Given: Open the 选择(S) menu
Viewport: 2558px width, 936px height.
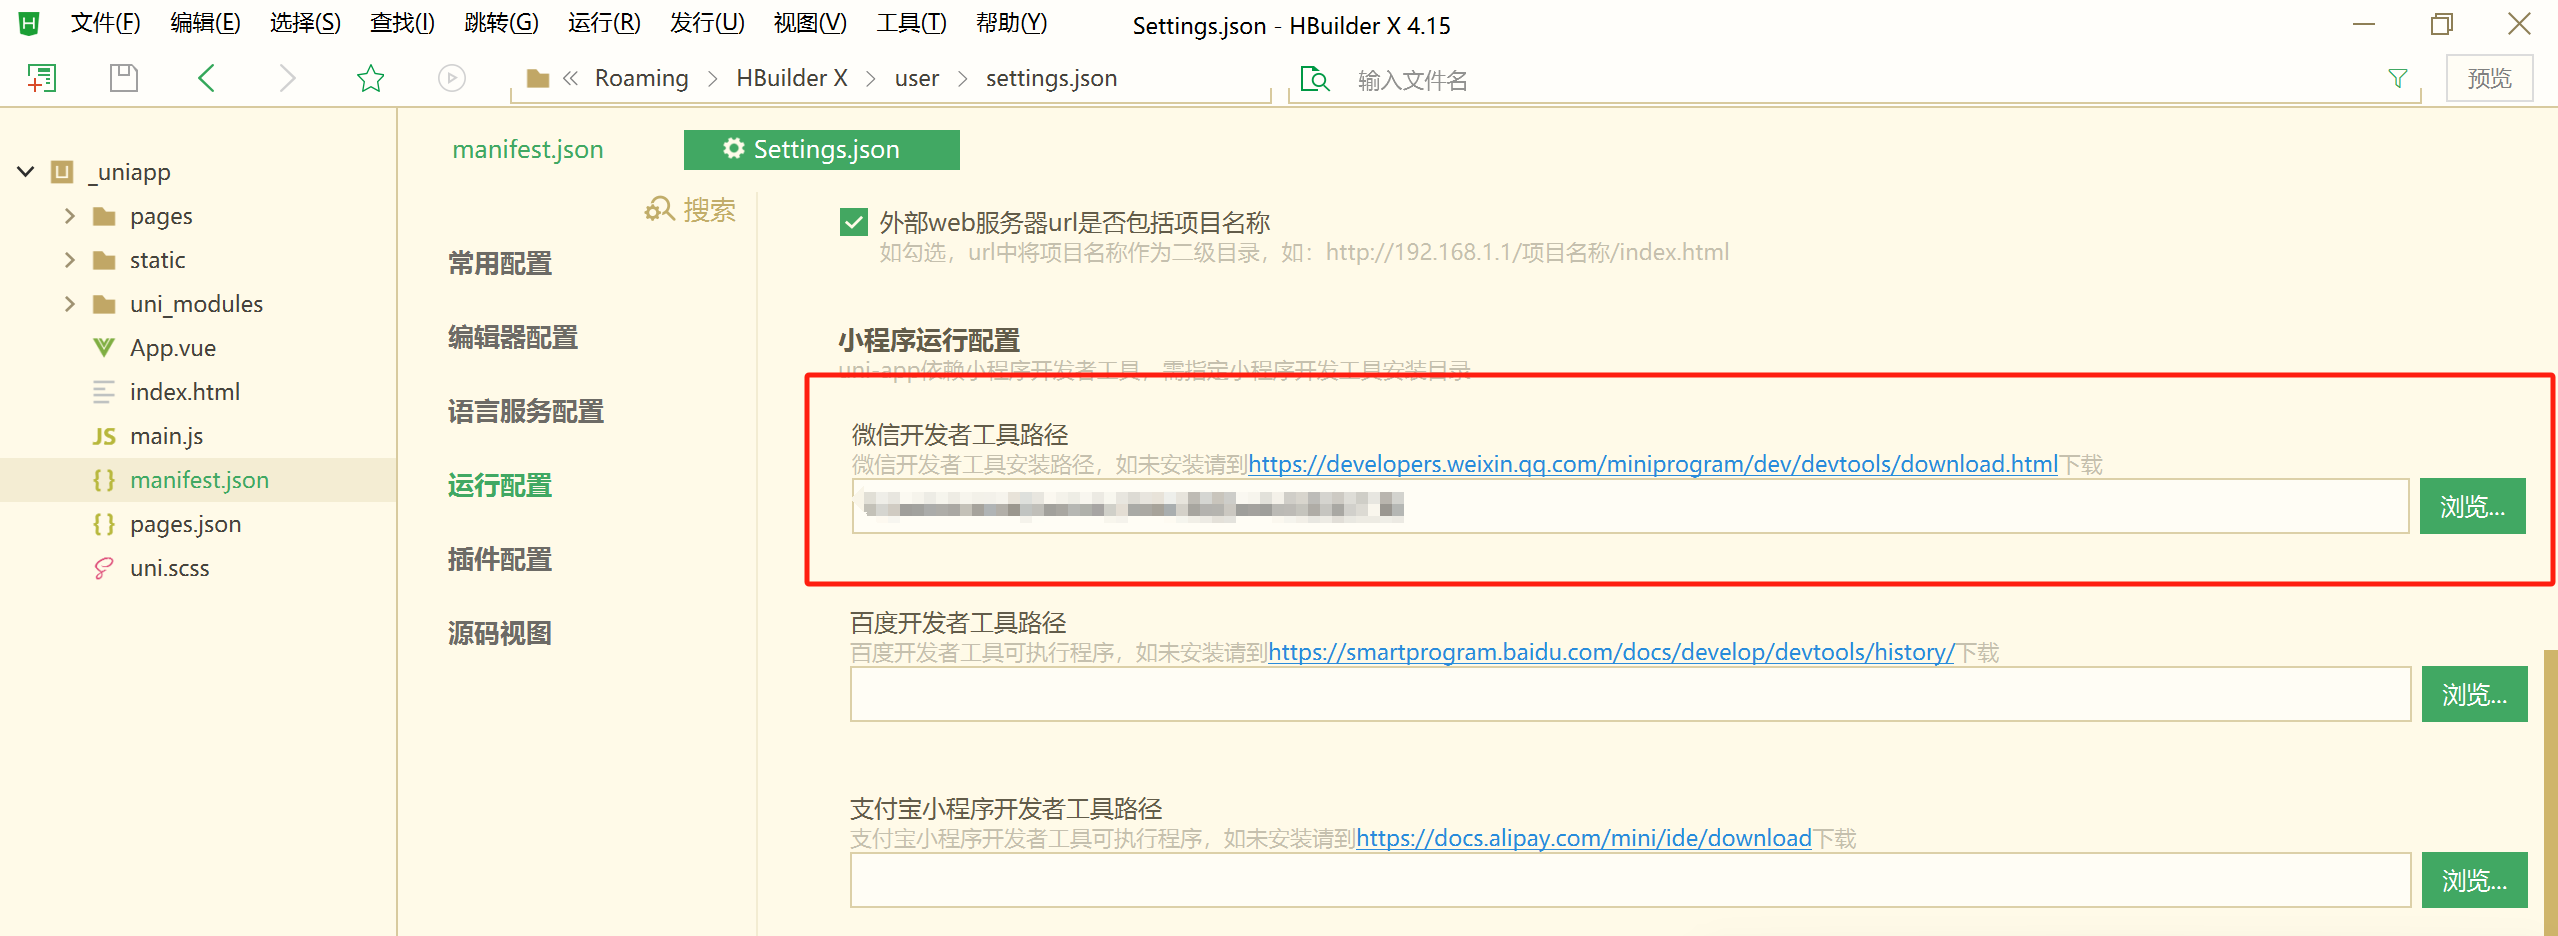Looking at the screenshot, I should point(305,23).
